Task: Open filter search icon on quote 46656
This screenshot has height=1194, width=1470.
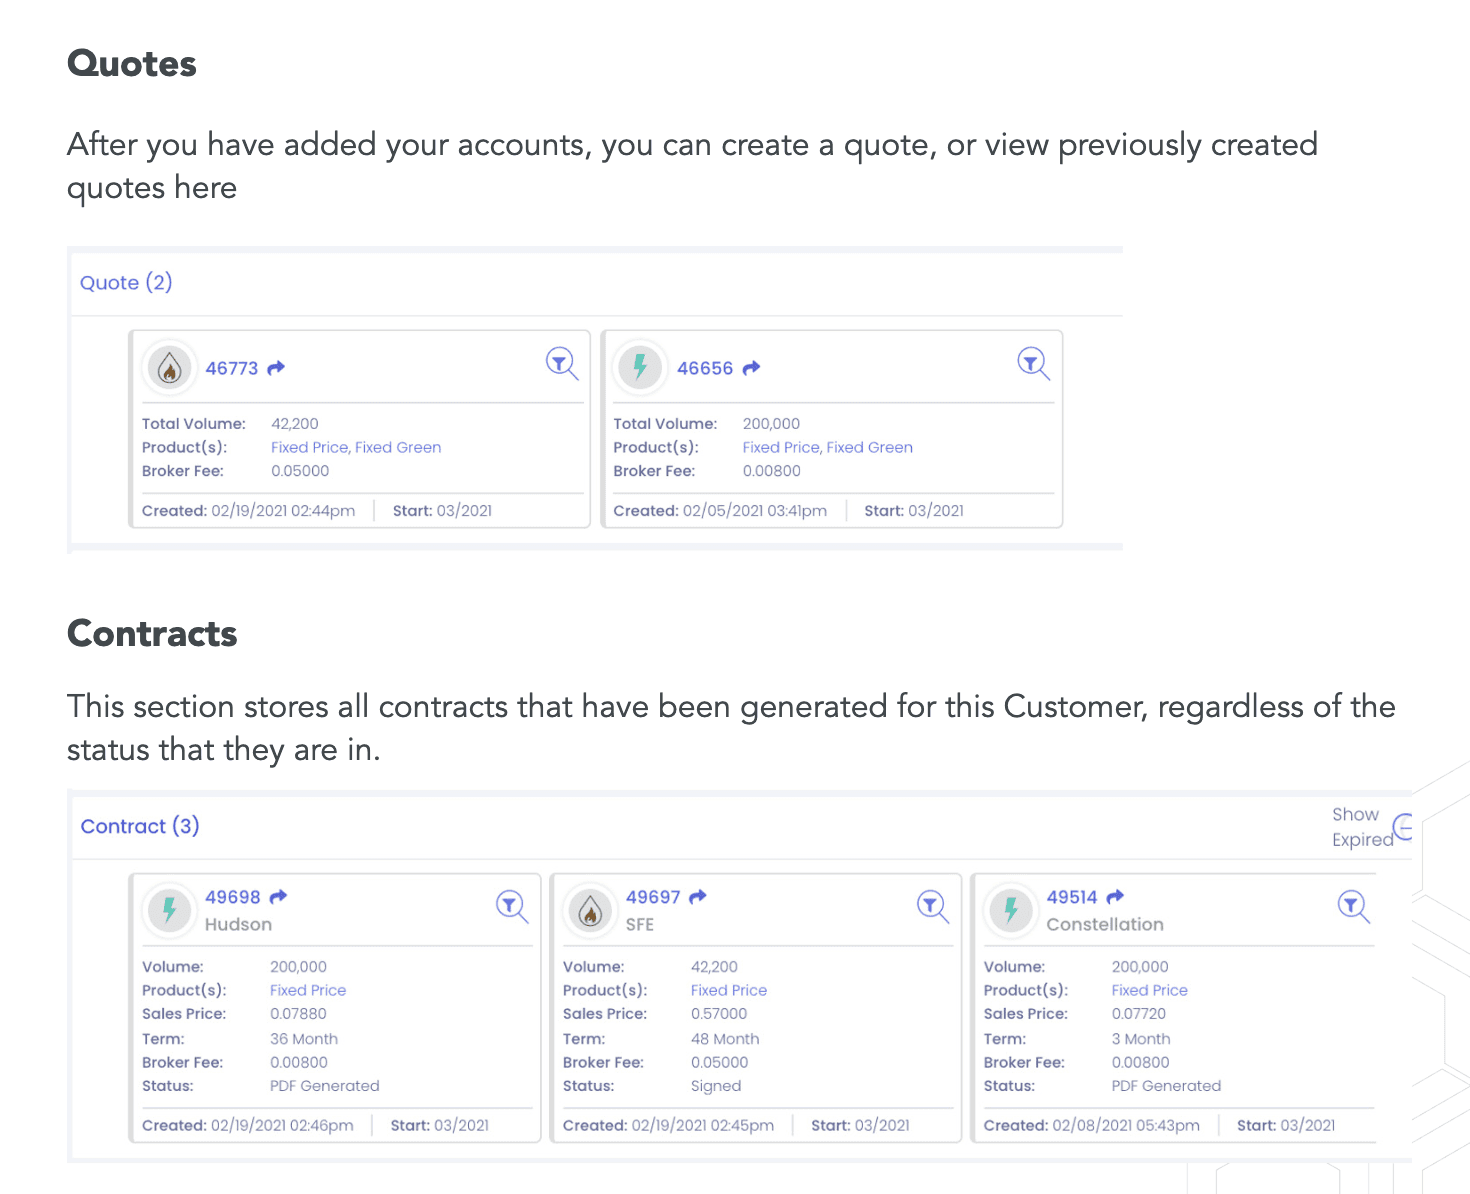Action: [x=1033, y=363]
